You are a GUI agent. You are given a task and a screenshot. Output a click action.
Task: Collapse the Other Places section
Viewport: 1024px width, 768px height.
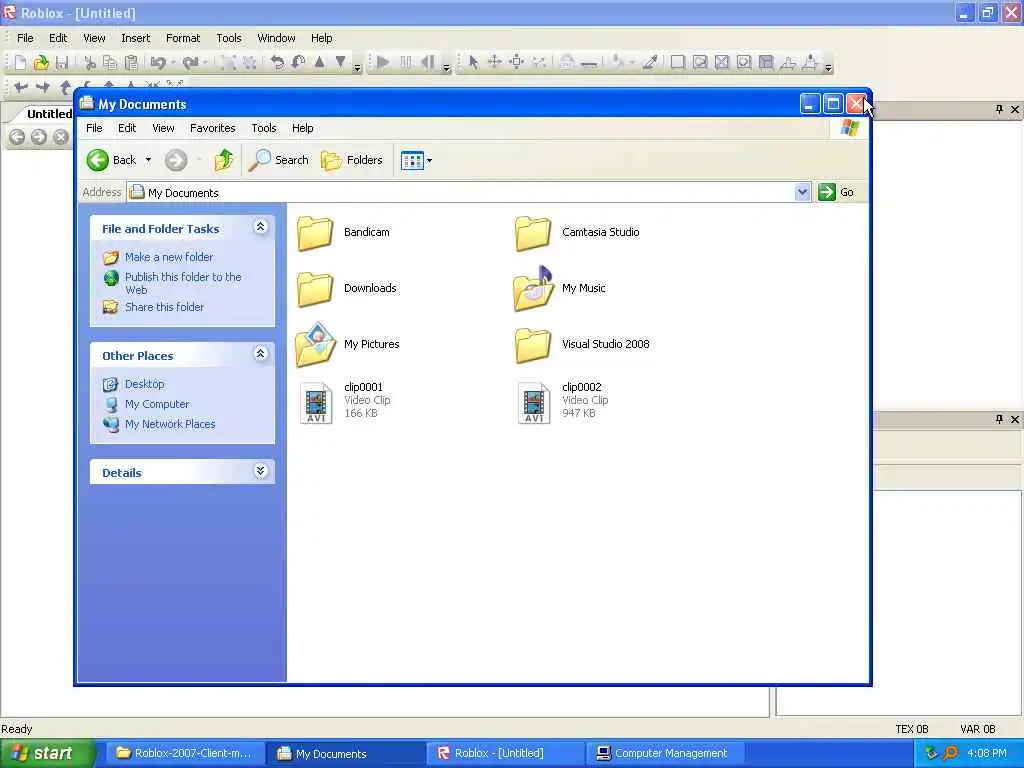coord(260,354)
